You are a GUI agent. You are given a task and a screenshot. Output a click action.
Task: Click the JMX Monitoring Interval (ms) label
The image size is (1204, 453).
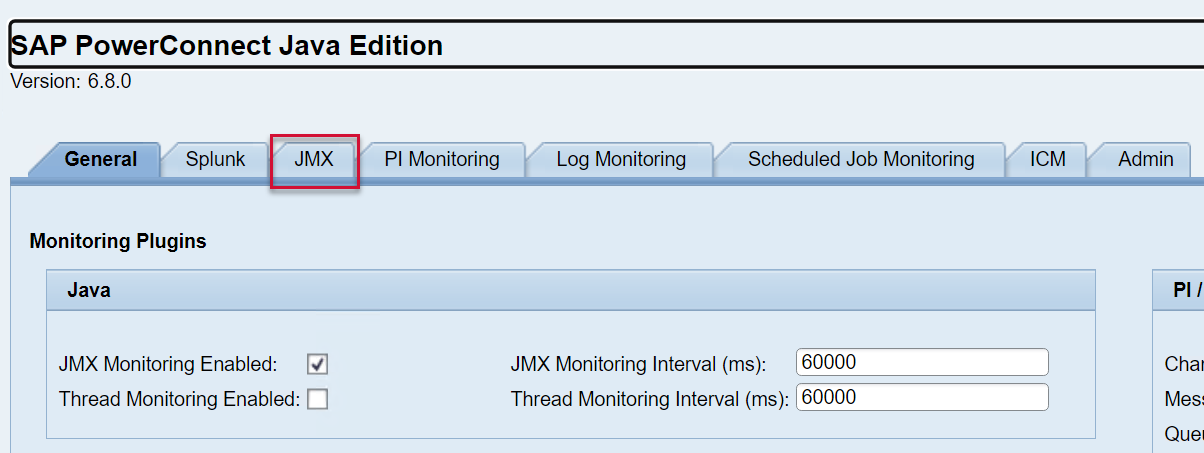coord(638,363)
